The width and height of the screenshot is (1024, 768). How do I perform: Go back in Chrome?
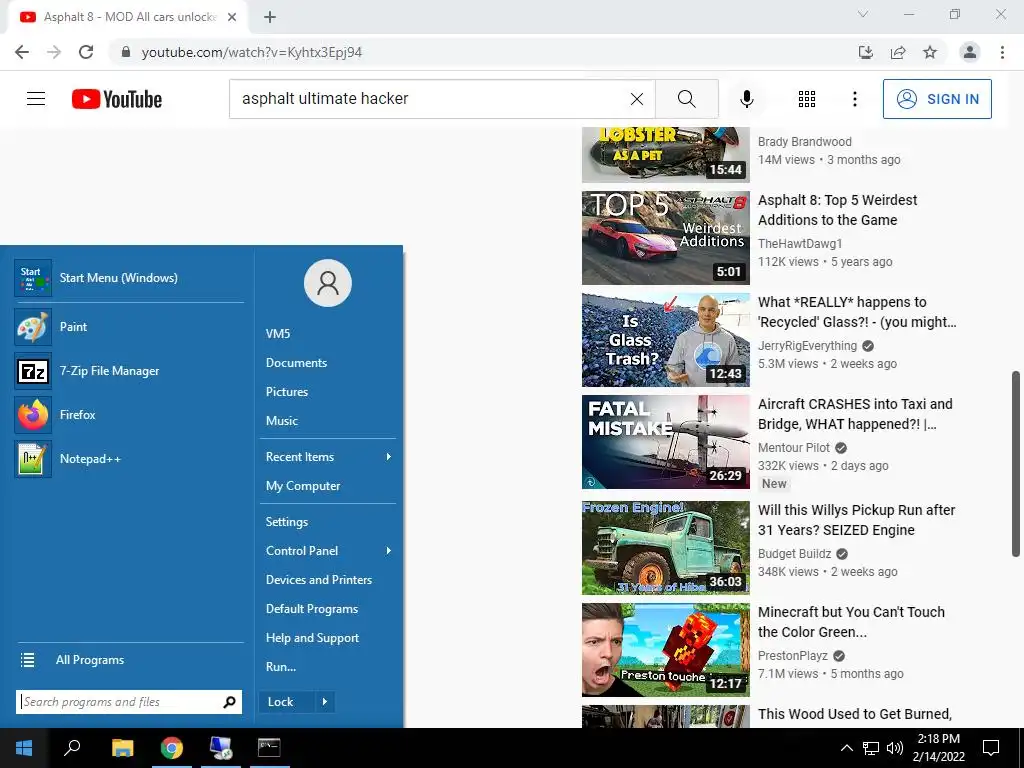22,52
